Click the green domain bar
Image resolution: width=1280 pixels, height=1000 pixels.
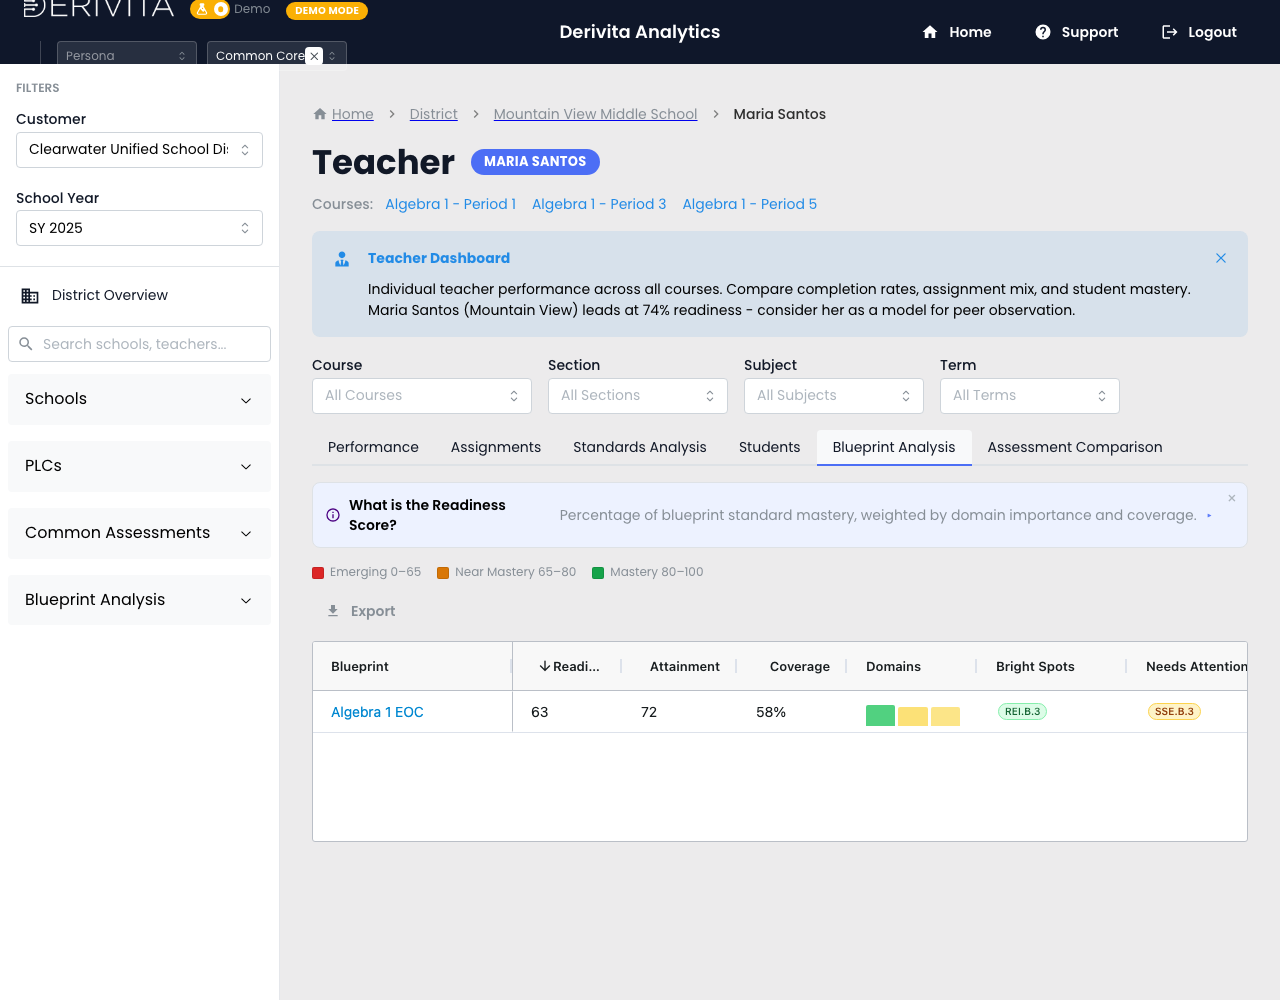point(880,716)
